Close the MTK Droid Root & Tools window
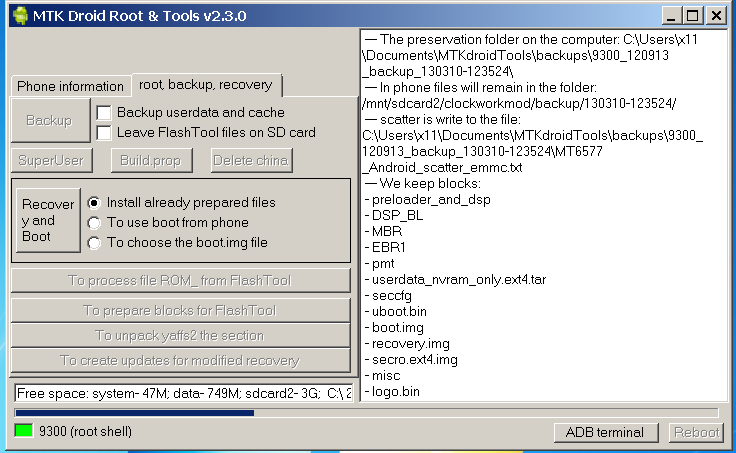Image resolution: width=736 pixels, height=453 pixels. pyautogui.click(x=716, y=15)
